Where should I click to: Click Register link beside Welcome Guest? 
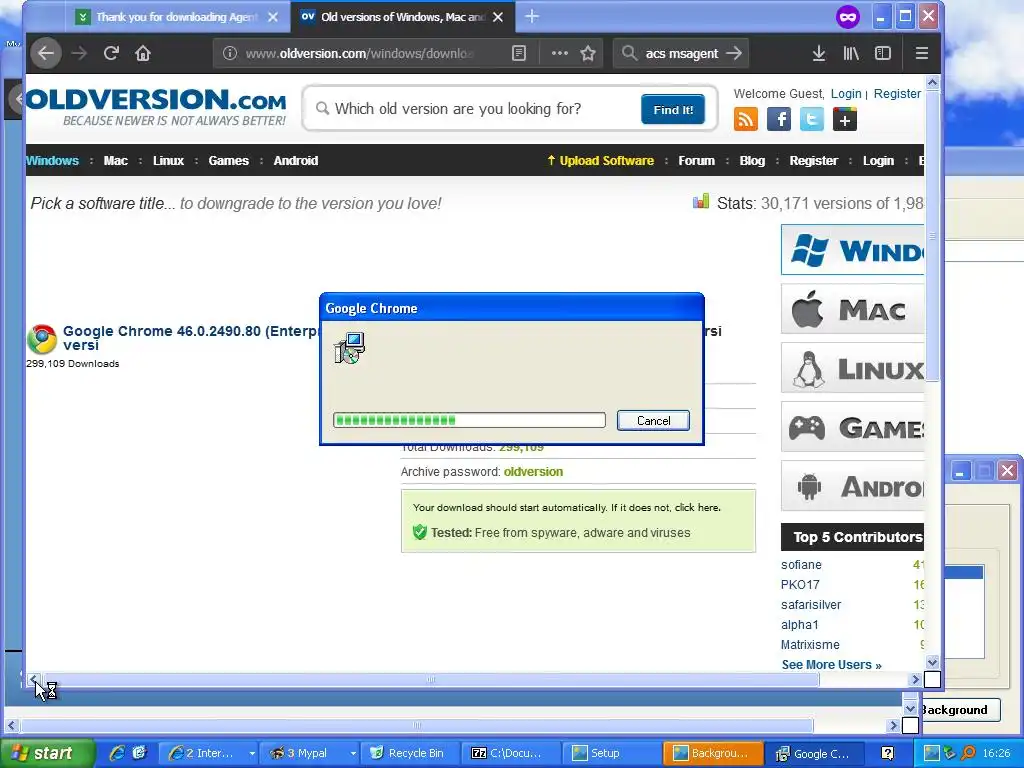897,93
